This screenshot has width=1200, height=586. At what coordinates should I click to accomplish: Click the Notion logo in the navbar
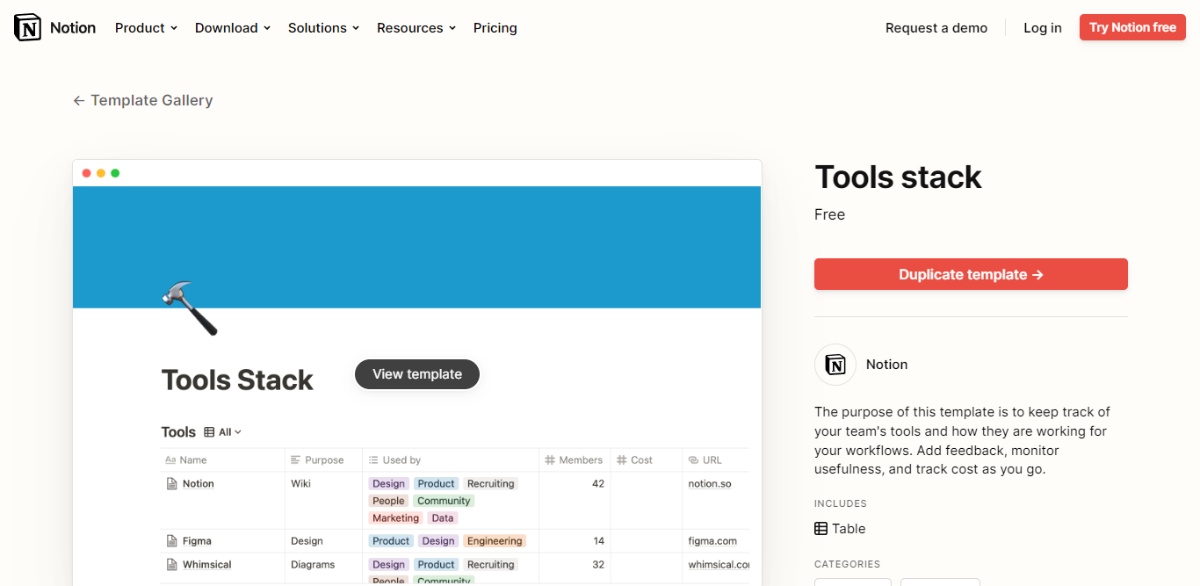click(x=55, y=28)
